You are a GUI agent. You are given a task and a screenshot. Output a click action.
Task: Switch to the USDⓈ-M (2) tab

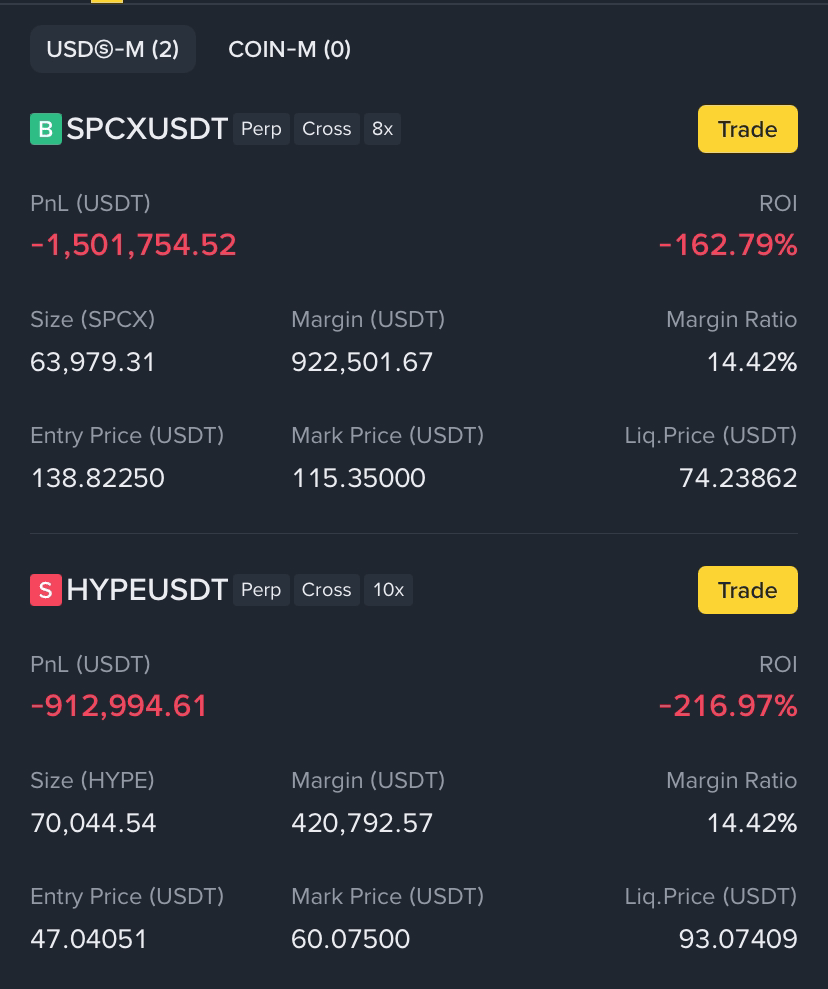[113, 49]
